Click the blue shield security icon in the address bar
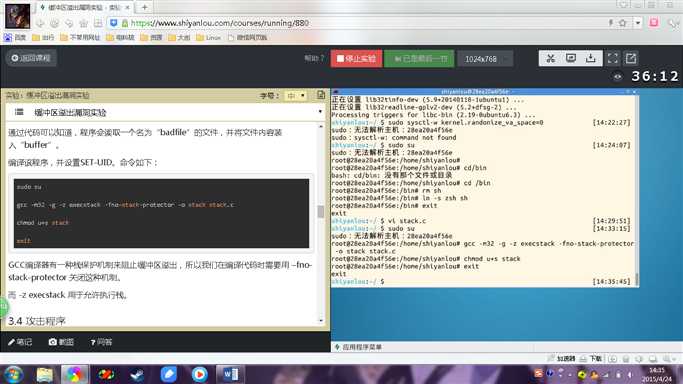683x384 pixels. pos(113,23)
